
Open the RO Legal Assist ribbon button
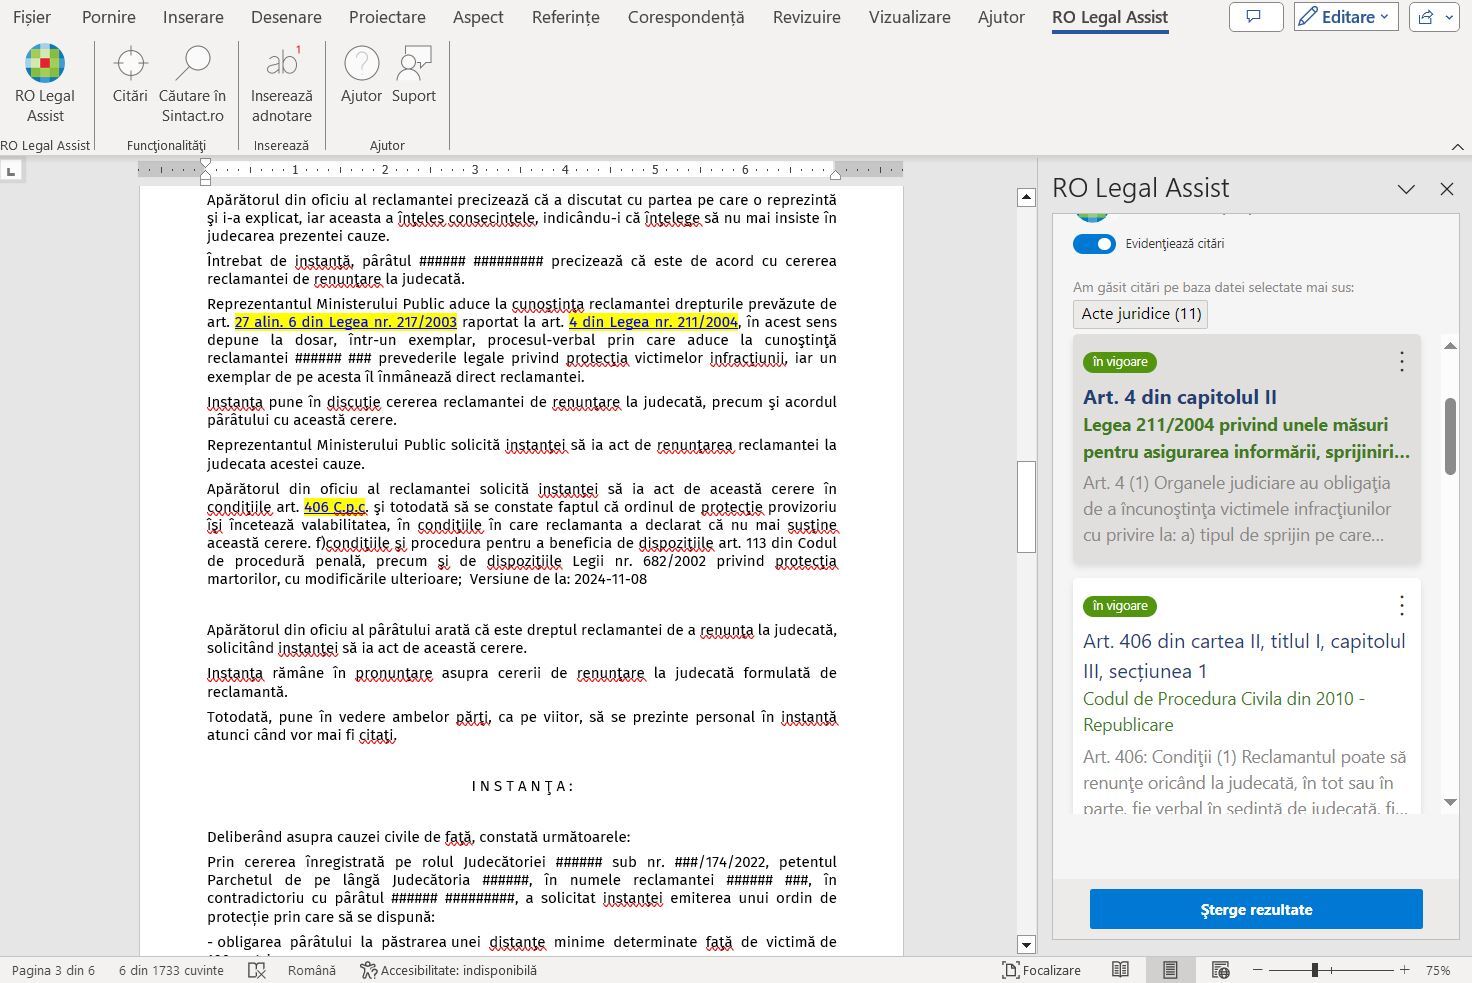[45, 84]
